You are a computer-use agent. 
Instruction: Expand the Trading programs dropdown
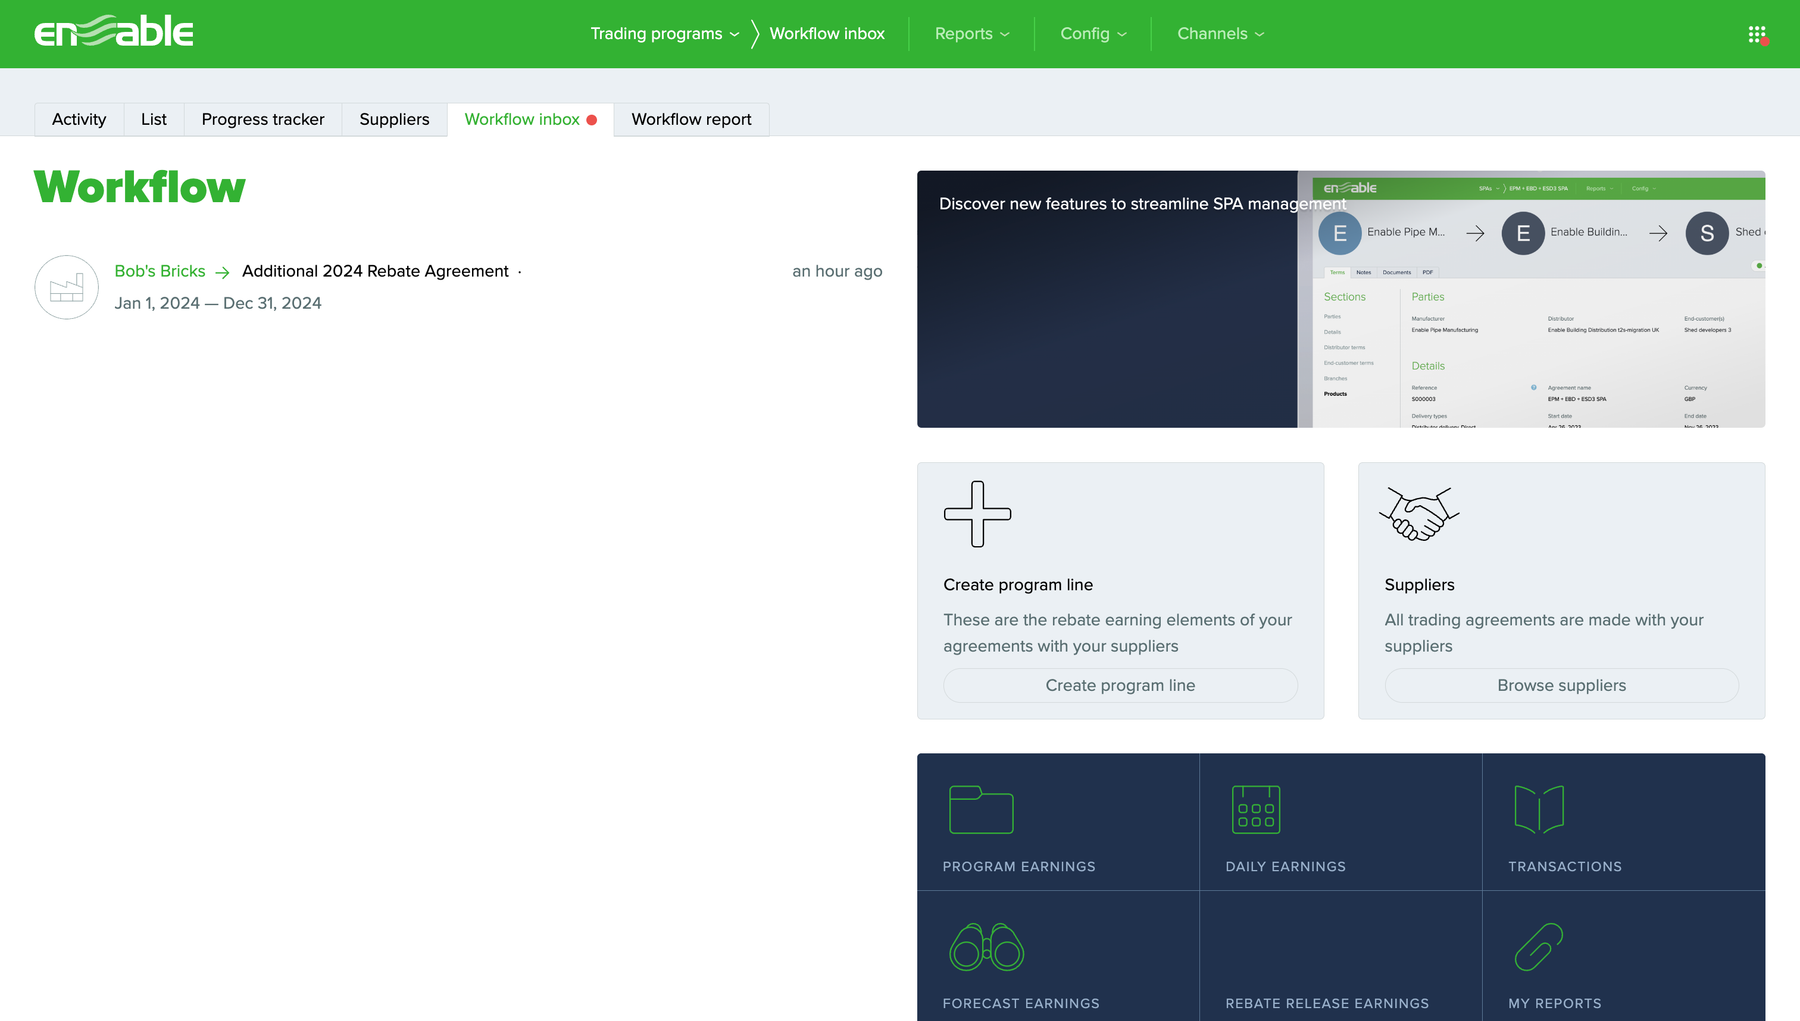tap(665, 34)
